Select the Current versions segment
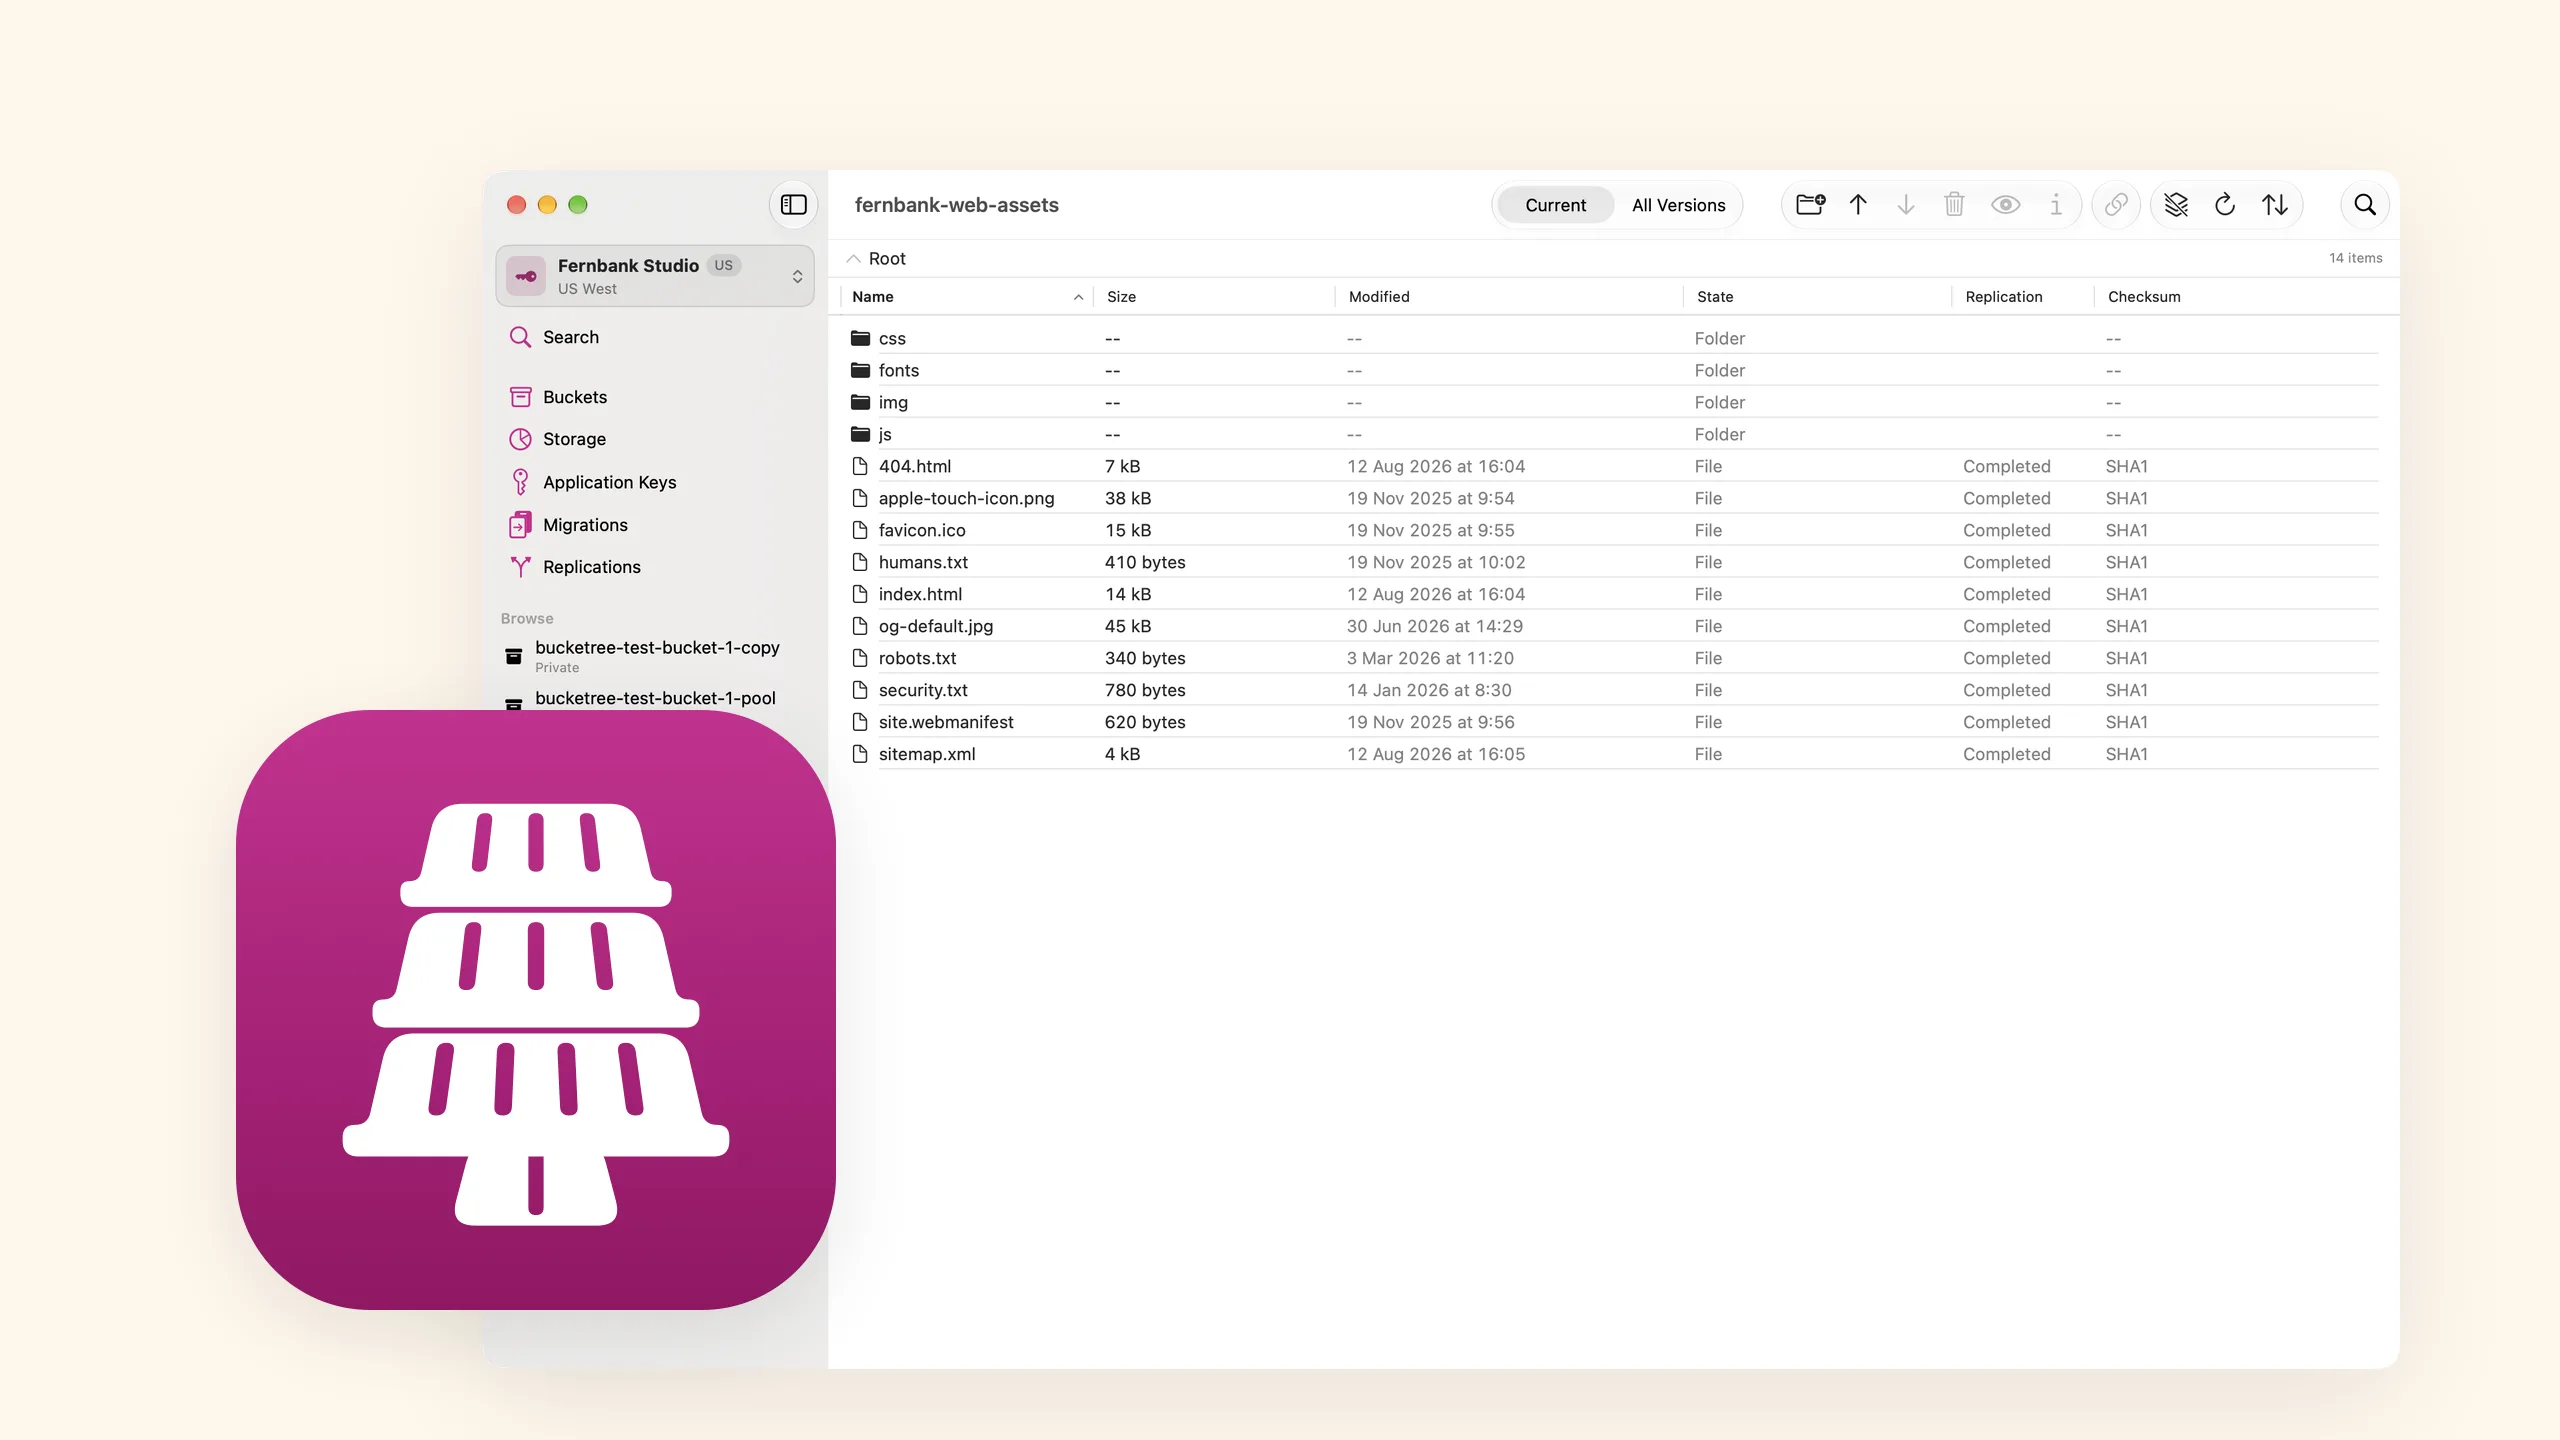Viewport: 2560px width, 1440px height. tap(1555, 205)
